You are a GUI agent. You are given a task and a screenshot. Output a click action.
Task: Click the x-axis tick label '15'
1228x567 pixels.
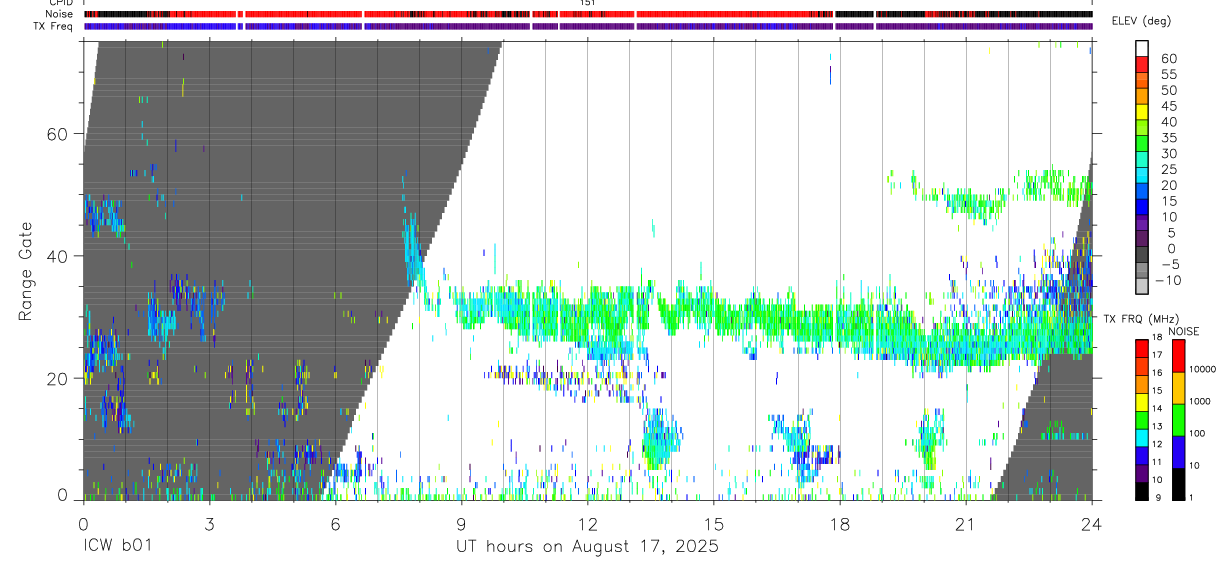[713, 523]
